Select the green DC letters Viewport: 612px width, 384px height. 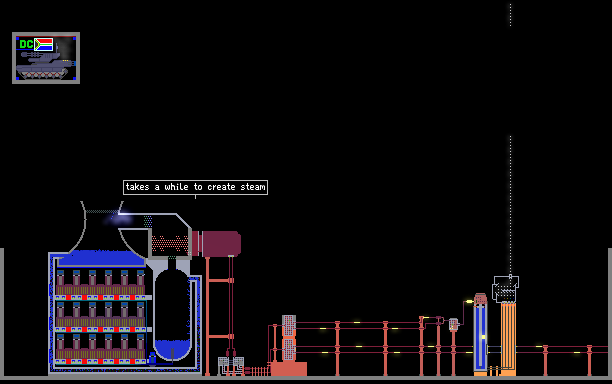point(26,44)
